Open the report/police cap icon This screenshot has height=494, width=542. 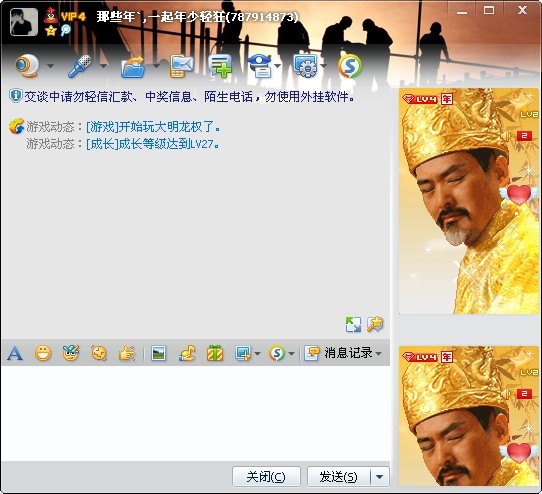[260, 66]
